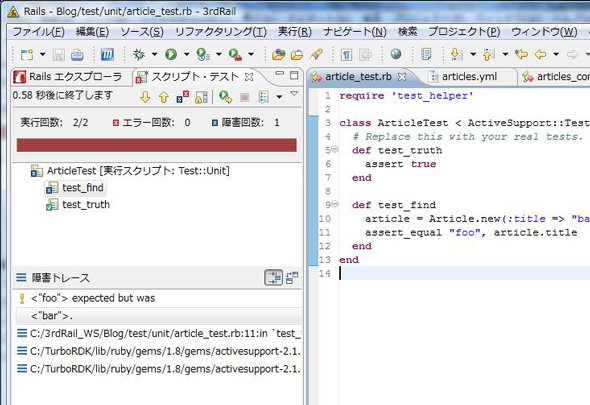
Task: Click the red test result progress bar
Action: tap(157, 145)
